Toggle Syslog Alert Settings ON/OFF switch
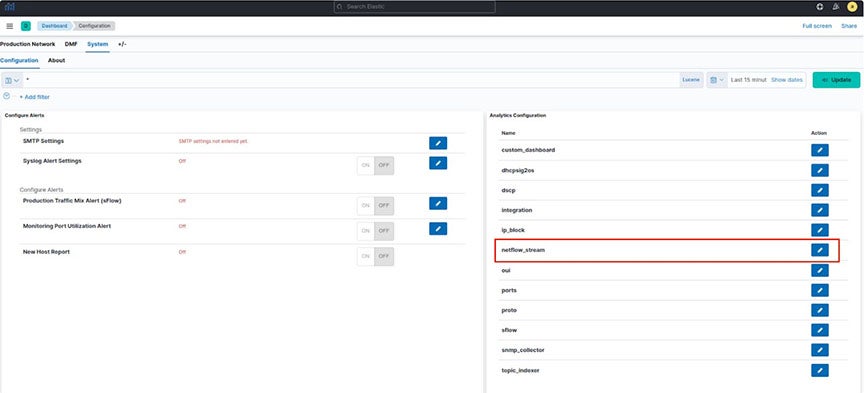The height and width of the screenshot is (393, 864). (x=375, y=165)
